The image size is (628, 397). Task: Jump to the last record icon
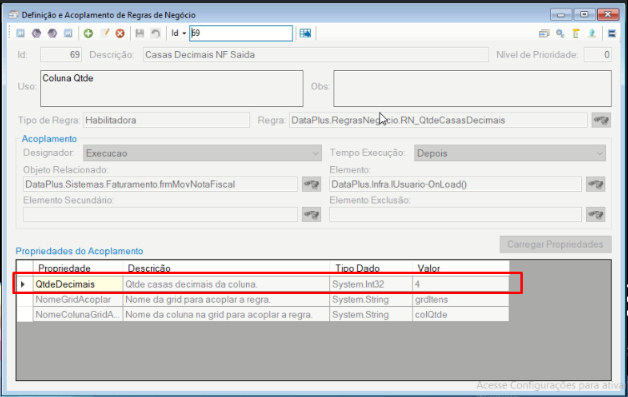(x=68, y=33)
